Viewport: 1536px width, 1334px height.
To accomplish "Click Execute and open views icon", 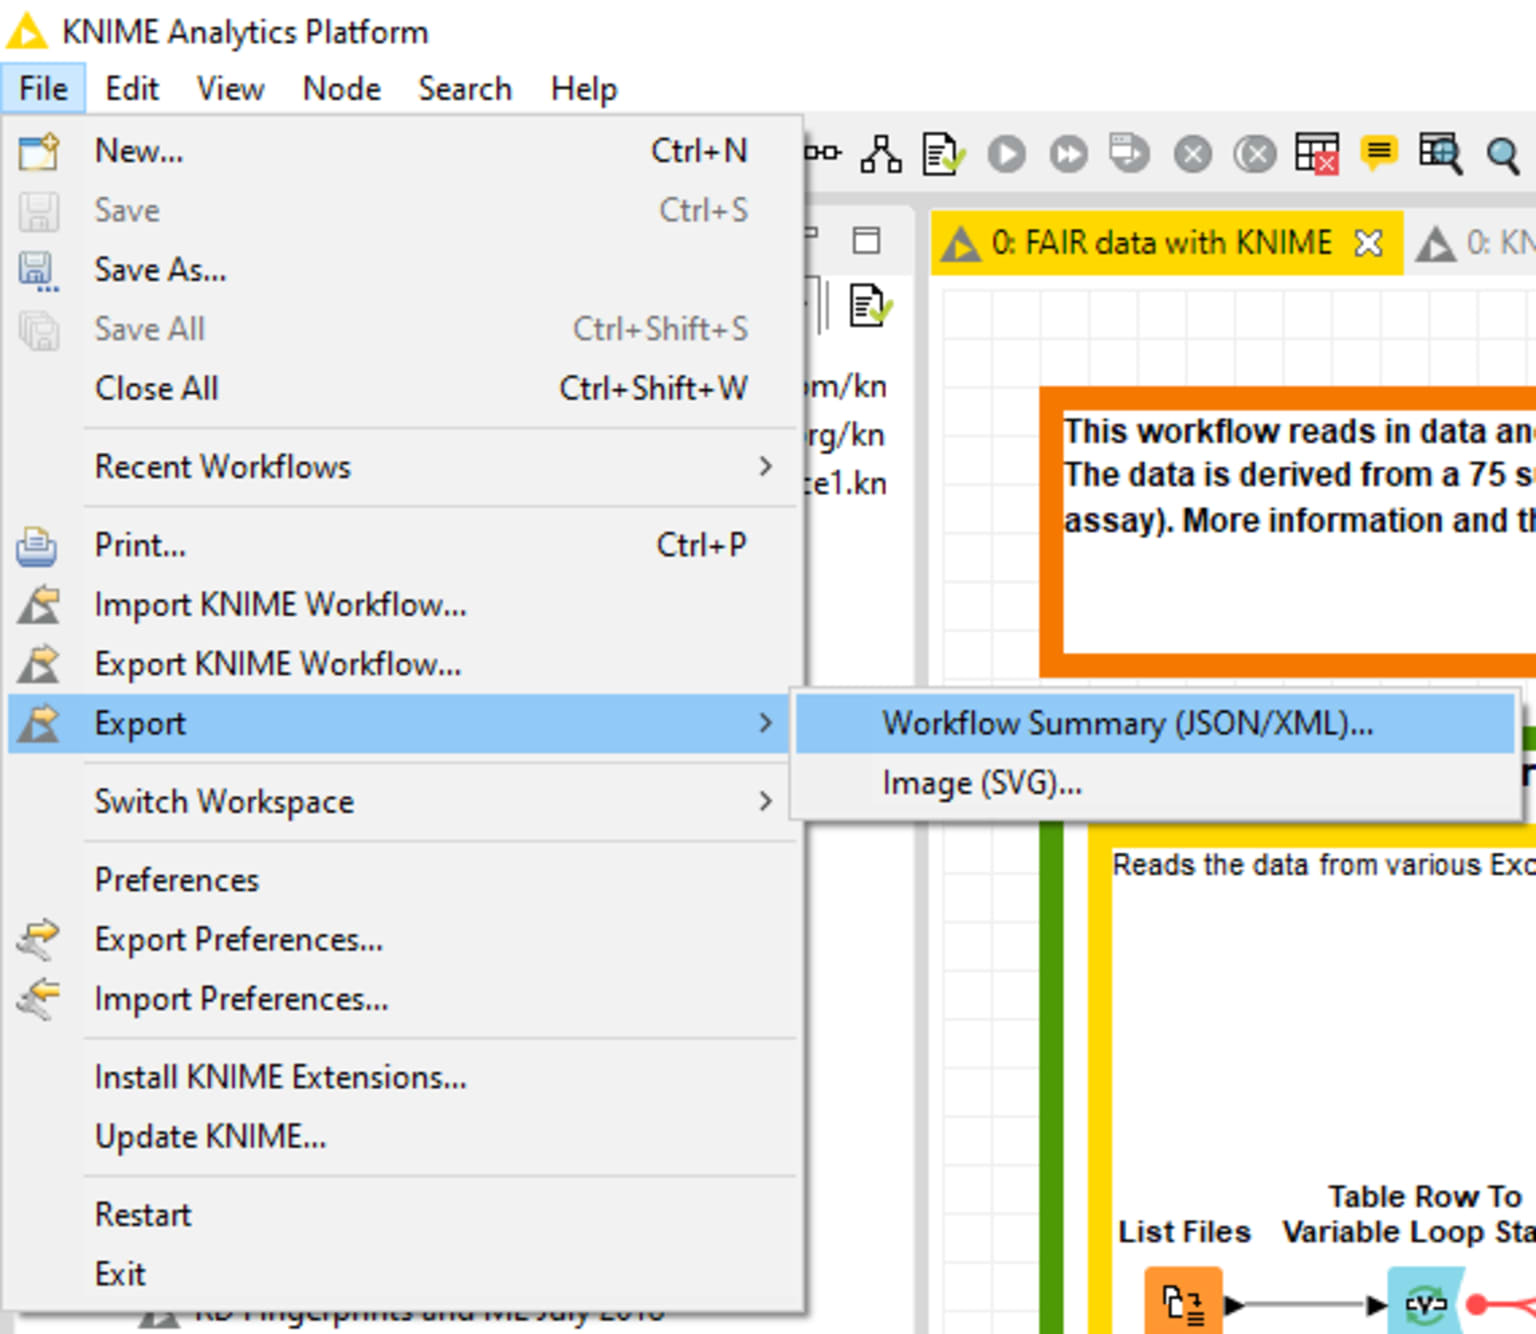I will (x=1130, y=154).
